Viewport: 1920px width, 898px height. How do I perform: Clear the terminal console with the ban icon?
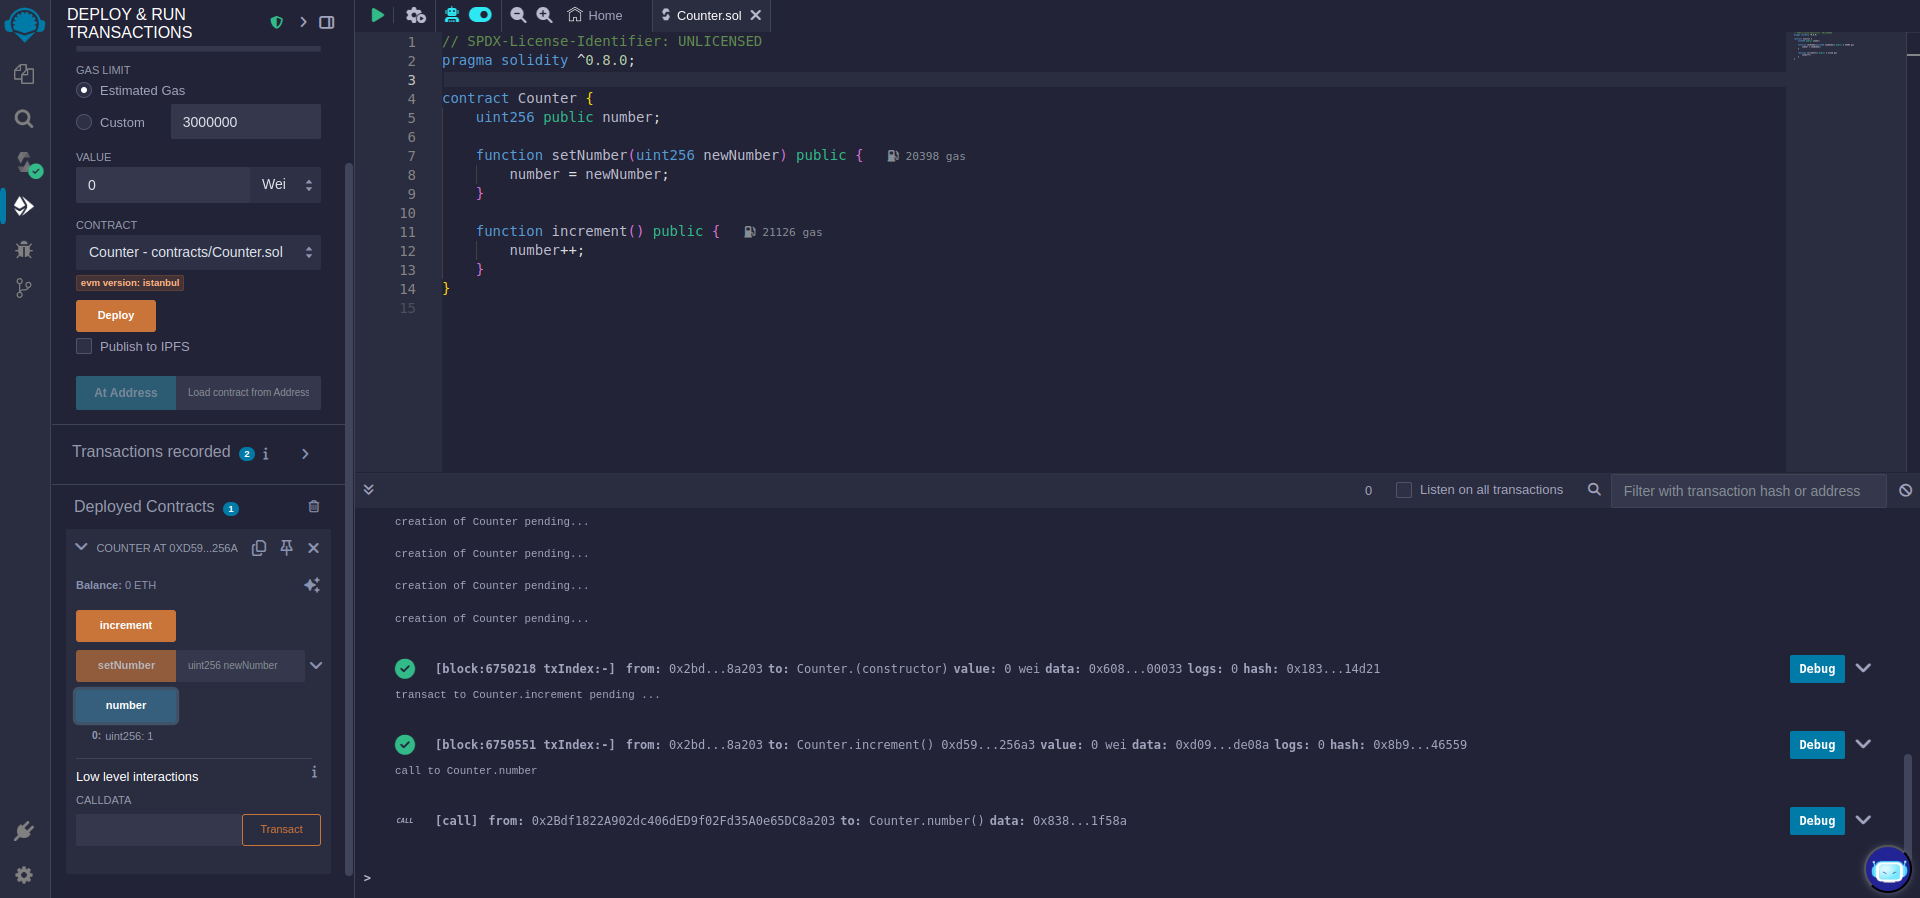point(1905,490)
